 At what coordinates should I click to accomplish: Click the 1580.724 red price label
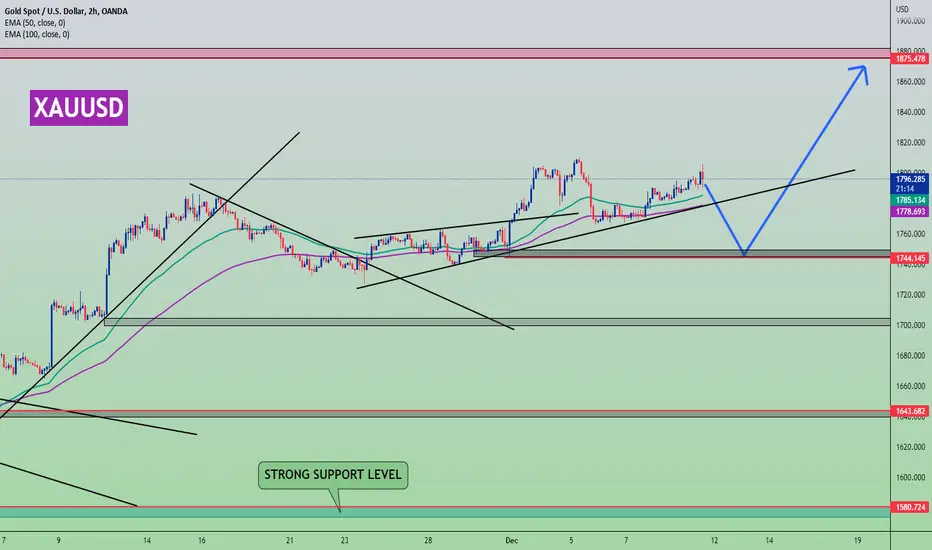(x=910, y=507)
